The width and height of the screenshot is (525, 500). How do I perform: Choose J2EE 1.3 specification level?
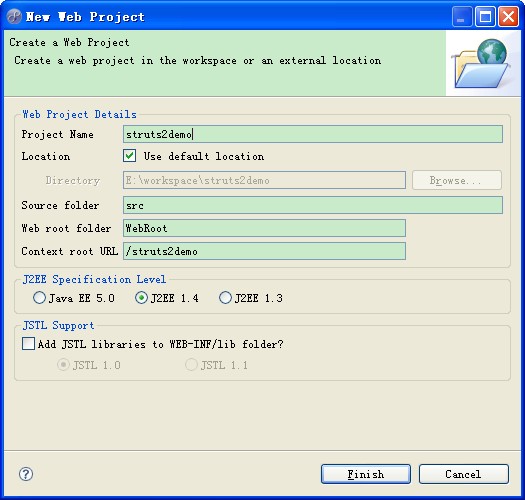[x=225, y=297]
